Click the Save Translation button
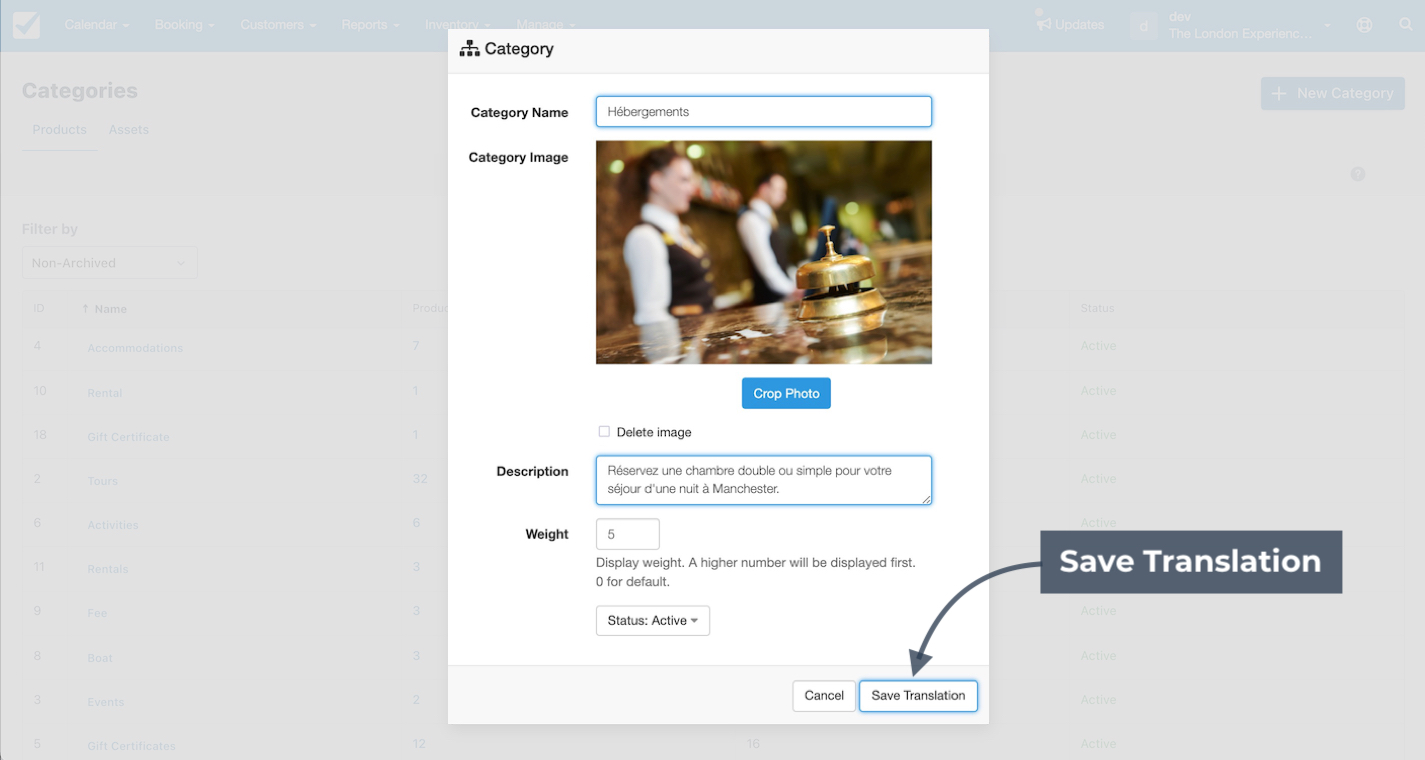The width and height of the screenshot is (1425, 760). (918, 696)
